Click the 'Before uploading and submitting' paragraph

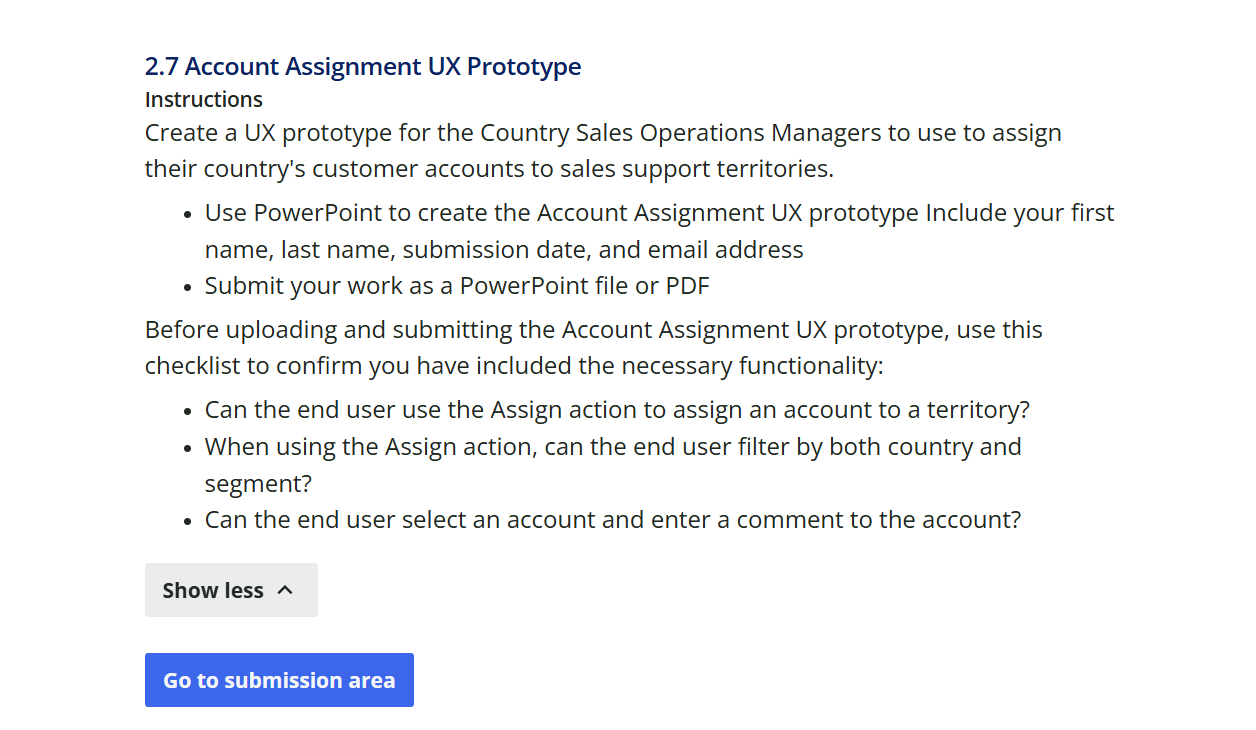click(x=594, y=347)
